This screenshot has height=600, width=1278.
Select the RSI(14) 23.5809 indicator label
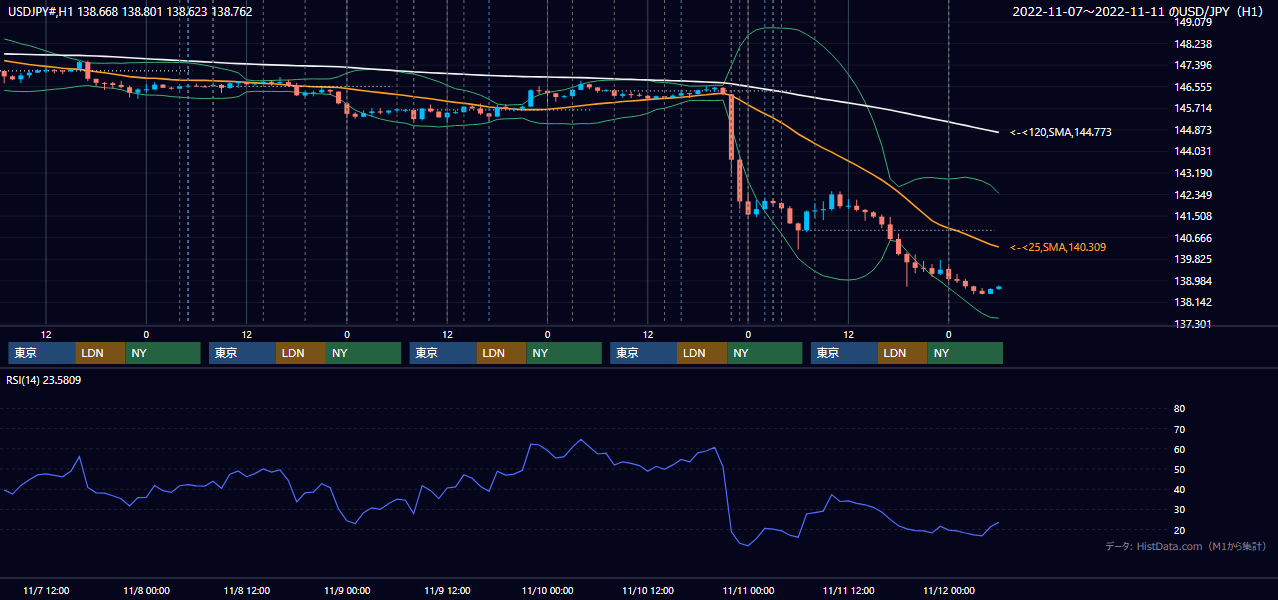[44, 381]
